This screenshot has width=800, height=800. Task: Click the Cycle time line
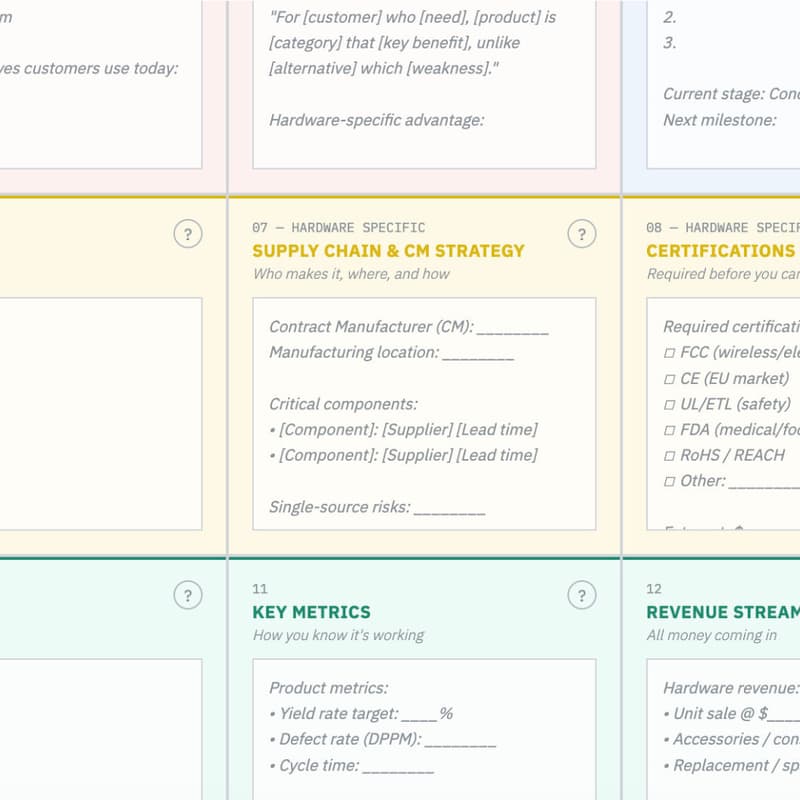[x=352, y=765]
